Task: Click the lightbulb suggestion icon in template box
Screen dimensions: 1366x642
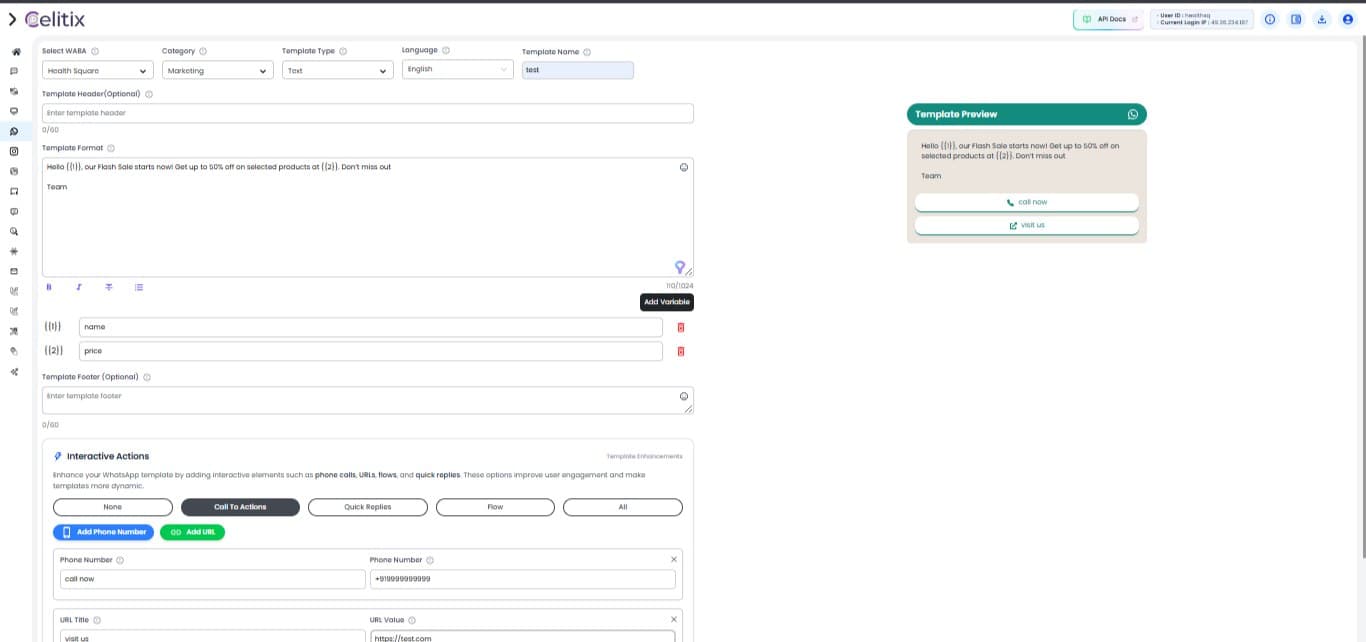Action: pyautogui.click(x=680, y=267)
